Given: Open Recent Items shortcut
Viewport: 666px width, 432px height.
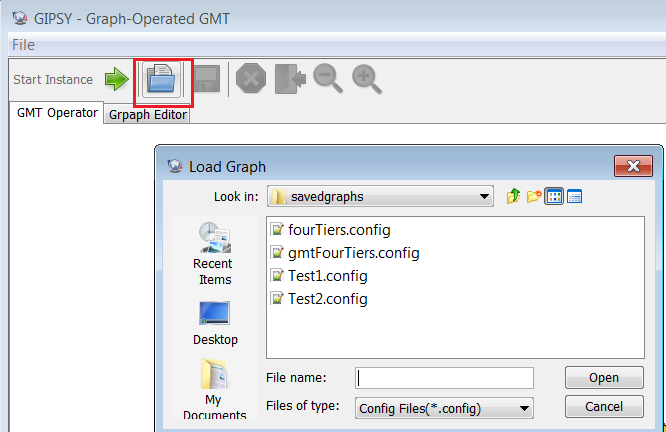Looking at the screenshot, I should pos(214,254).
